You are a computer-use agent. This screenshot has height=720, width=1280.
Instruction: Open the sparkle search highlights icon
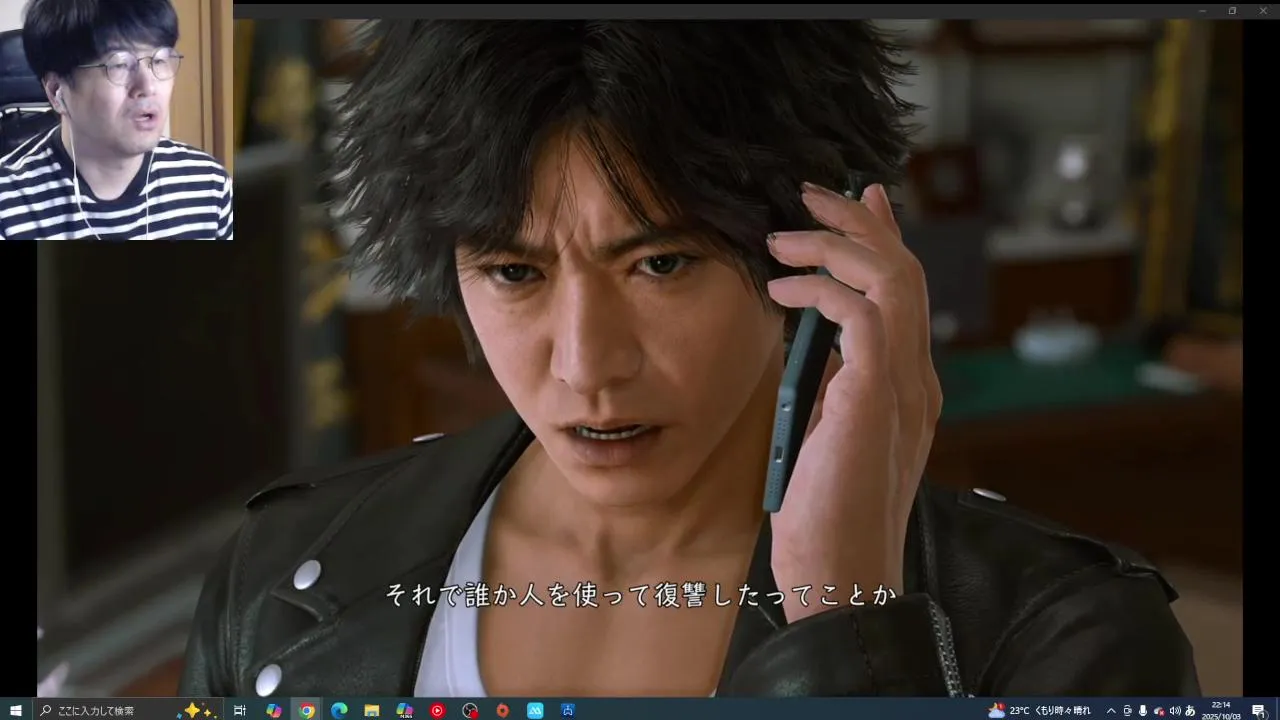click(197, 710)
